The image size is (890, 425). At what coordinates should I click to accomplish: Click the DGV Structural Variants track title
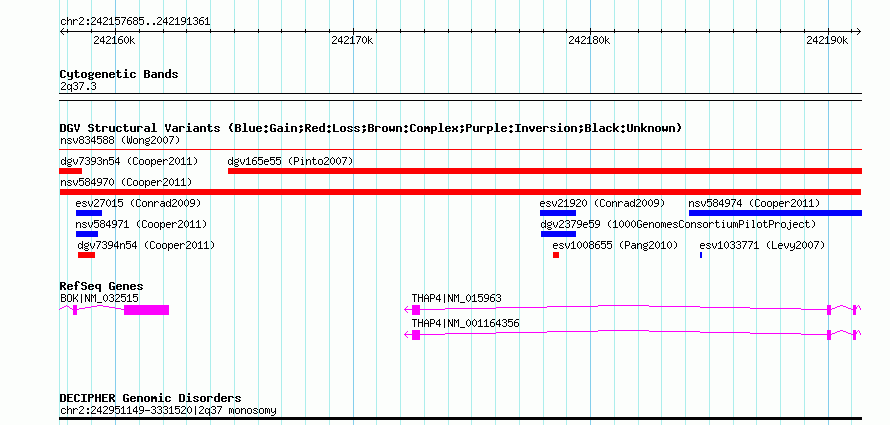click(370, 128)
